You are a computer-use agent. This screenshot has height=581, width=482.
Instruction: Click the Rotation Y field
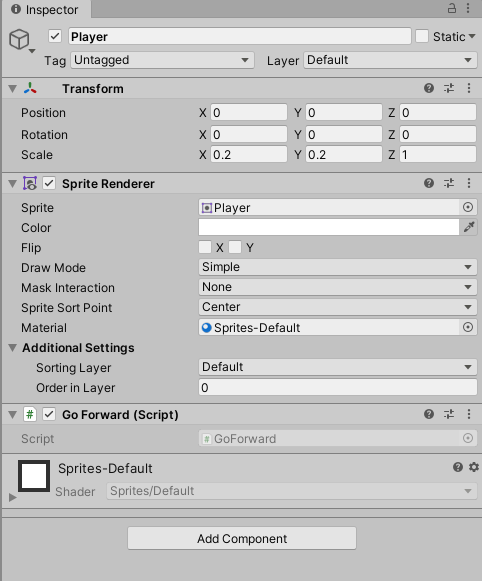click(344, 134)
